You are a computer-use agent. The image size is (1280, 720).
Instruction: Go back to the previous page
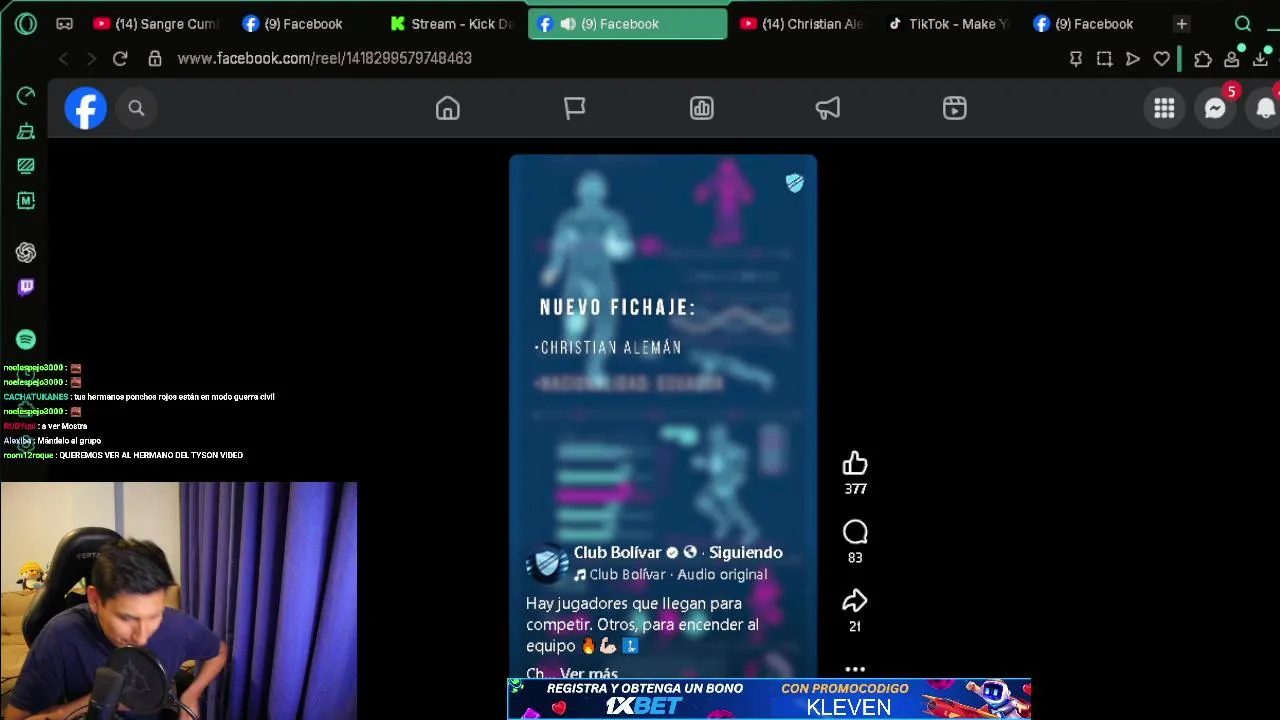click(64, 59)
